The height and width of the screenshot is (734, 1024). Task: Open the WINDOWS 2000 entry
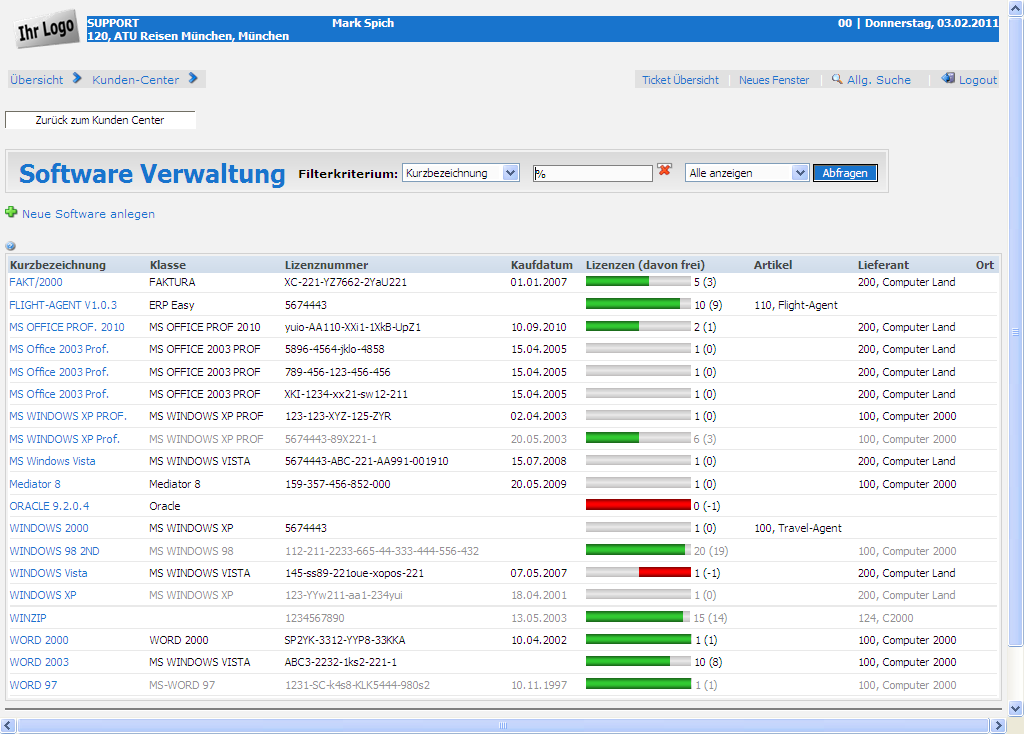[x=49, y=528]
